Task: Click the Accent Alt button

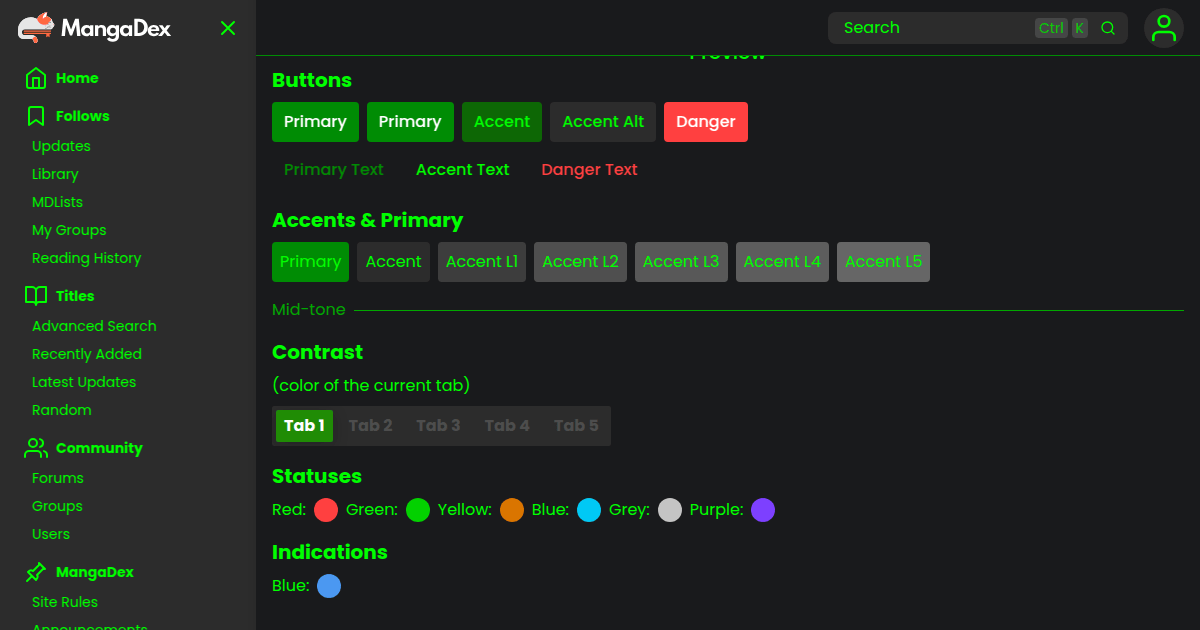Action: [603, 122]
